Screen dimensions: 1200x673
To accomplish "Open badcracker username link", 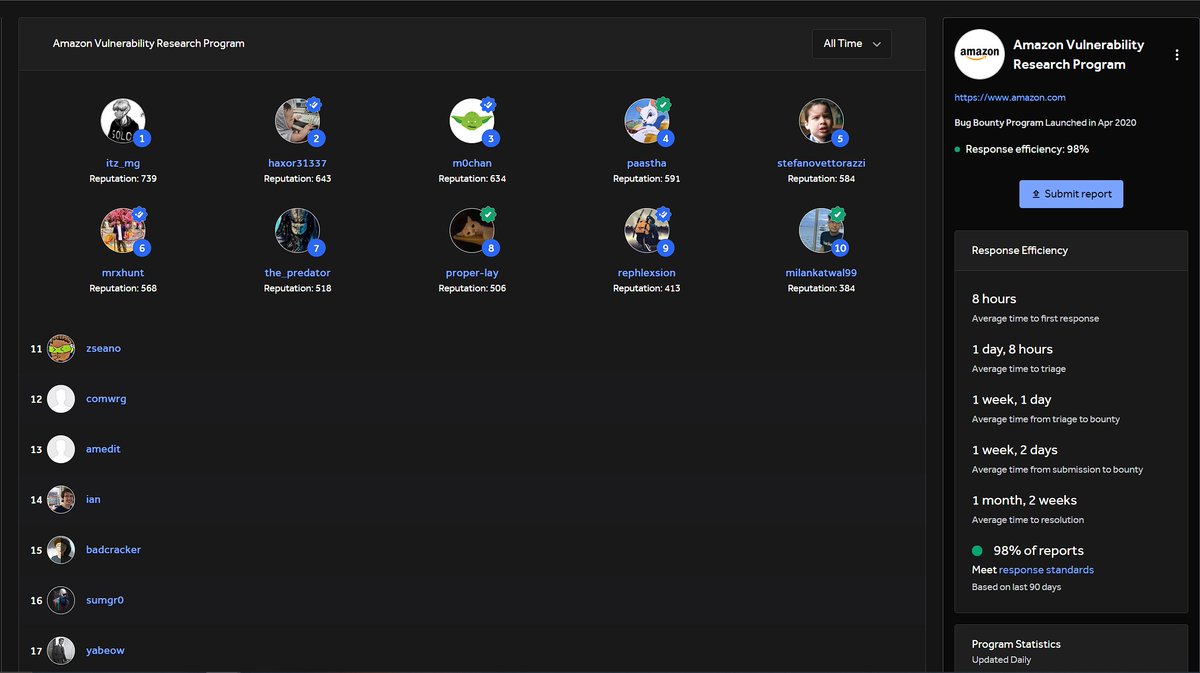I will pos(113,550).
